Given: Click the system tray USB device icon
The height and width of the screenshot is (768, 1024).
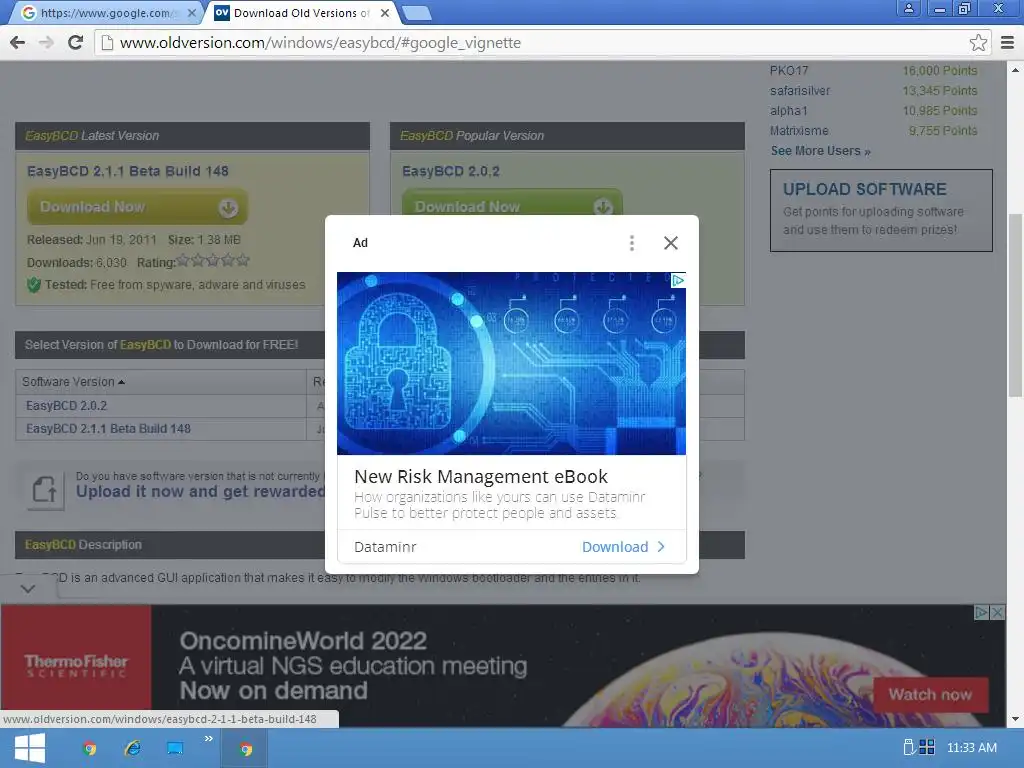Looking at the screenshot, I should 908,747.
